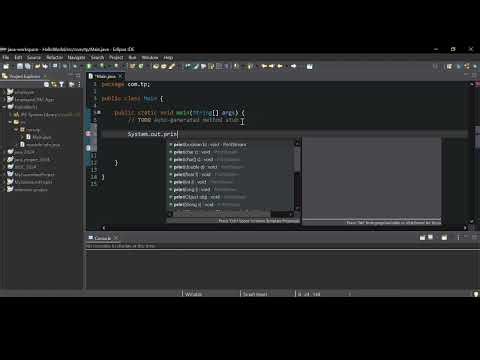Image resolution: width=480 pixels, height=360 pixels.
Task: Close the *Main.java editor tab
Action: [120, 76]
